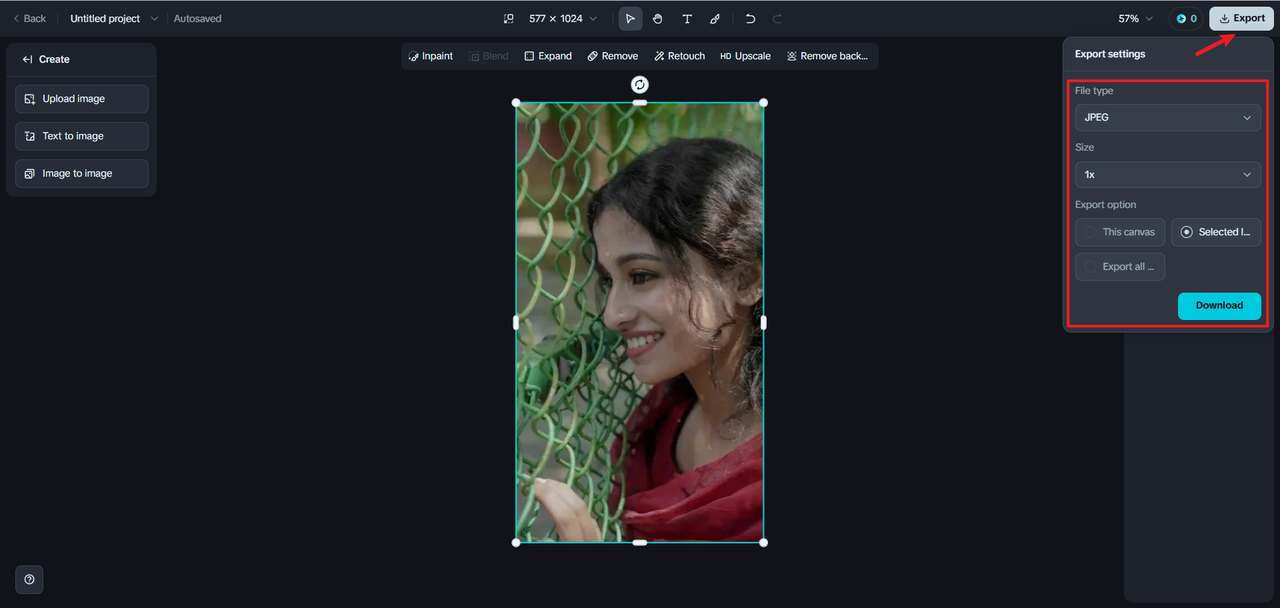The image size is (1280, 608).
Task: Click Upload image
Action: click(x=82, y=99)
